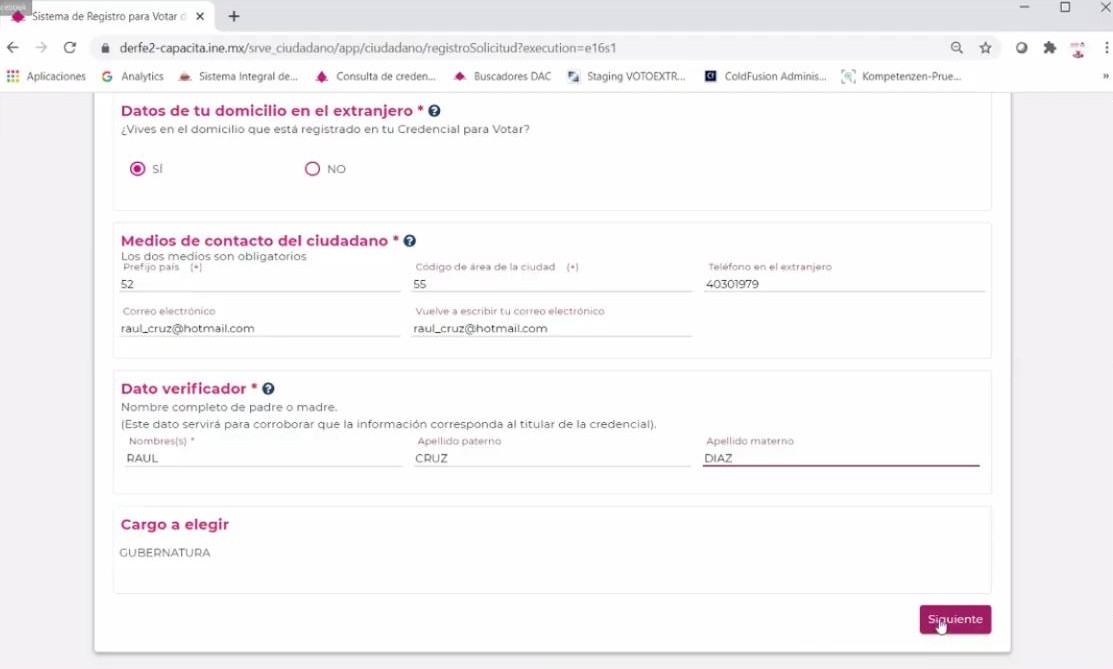Open the Chrome three-dot menu
1113x669 pixels.
point(1106,48)
